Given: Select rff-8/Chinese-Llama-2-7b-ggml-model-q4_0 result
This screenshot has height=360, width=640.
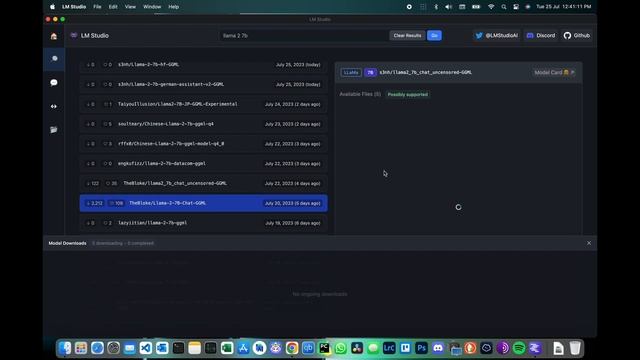Looking at the screenshot, I should (203, 144).
